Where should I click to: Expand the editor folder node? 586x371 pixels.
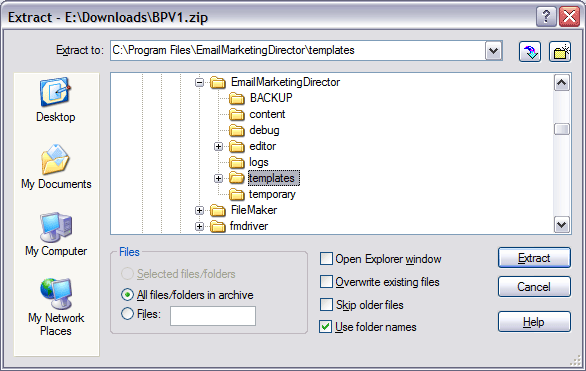pyautogui.click(x=218, y=147)
